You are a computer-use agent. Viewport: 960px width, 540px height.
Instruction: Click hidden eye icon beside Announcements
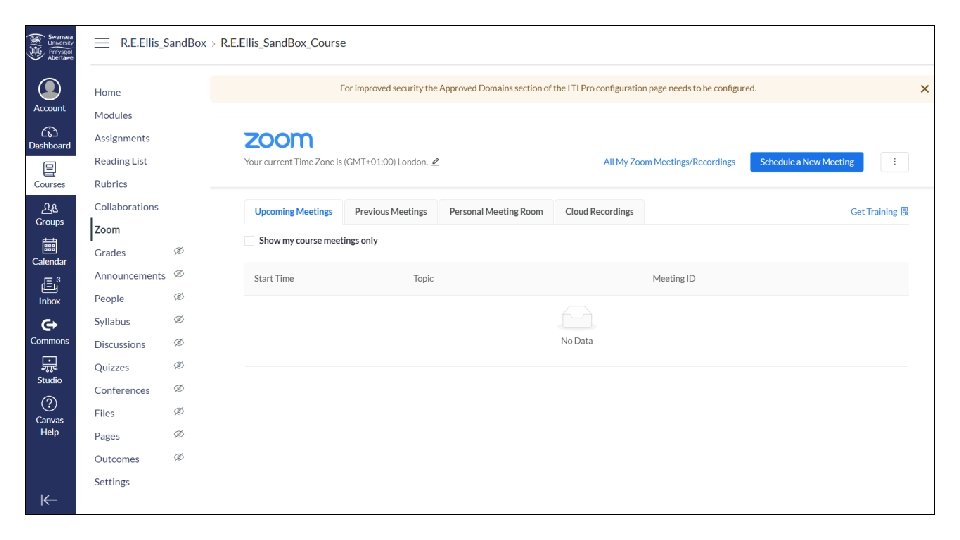coord(179,274)
